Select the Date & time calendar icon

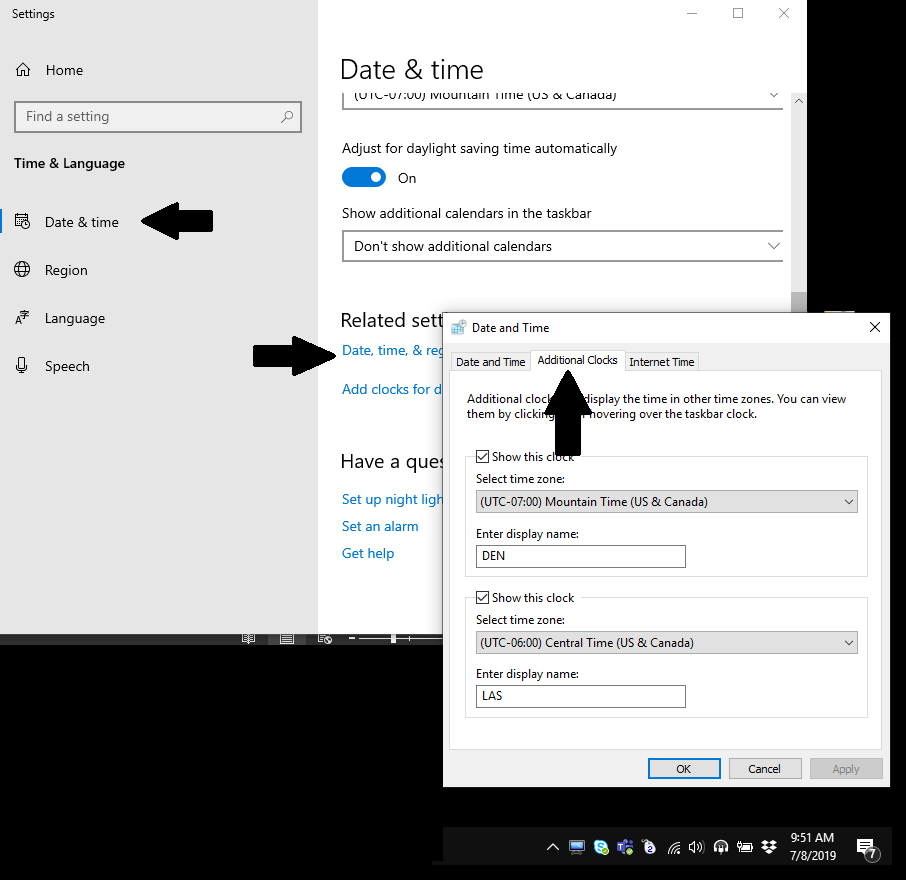point(23,221)
